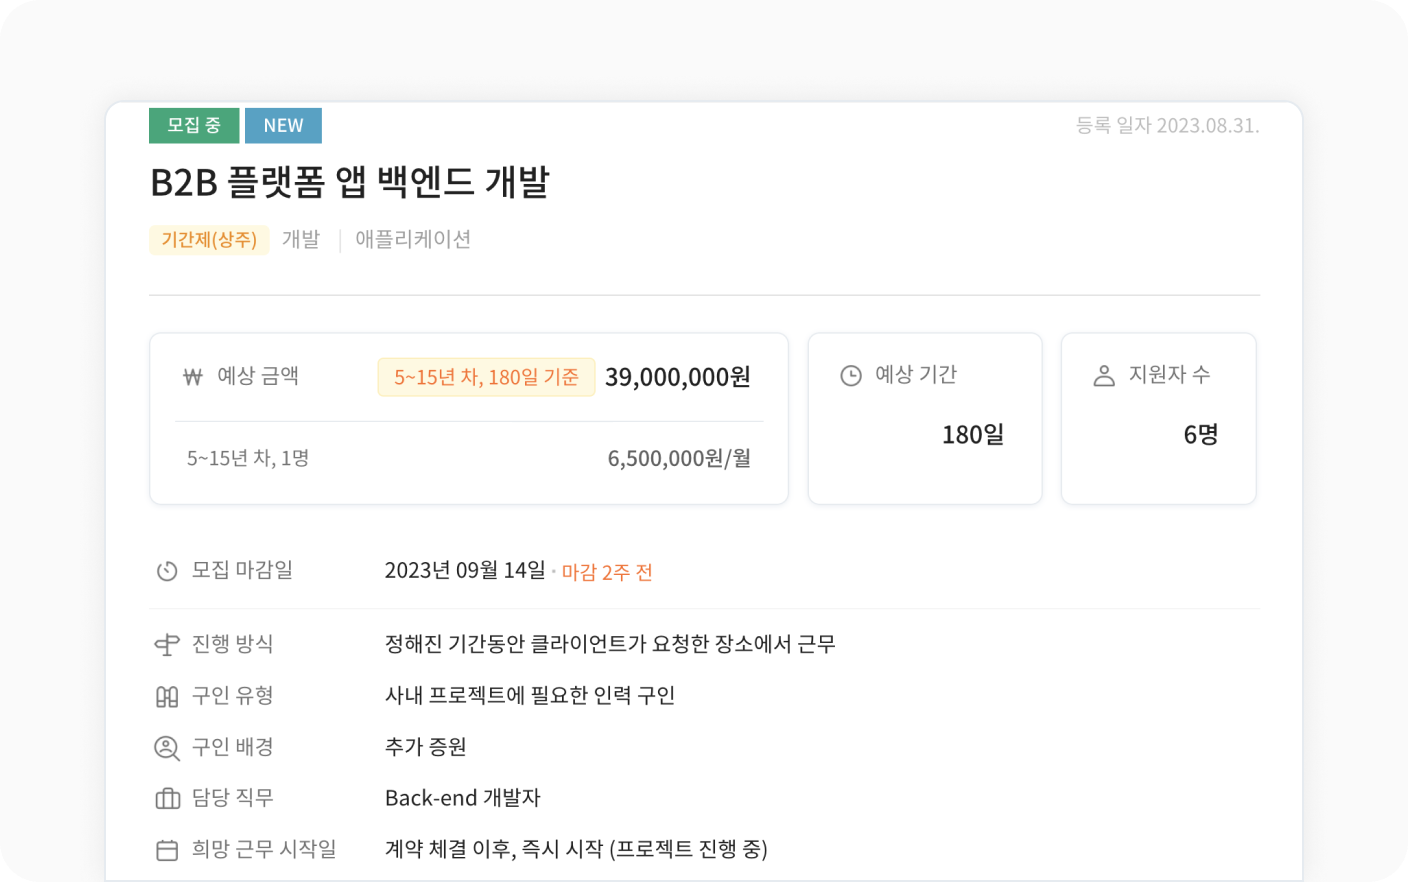Screen dimensions: 1408x882
Task: Click the person-search icon beside 구인 배경
Action: tap(167, 748)
